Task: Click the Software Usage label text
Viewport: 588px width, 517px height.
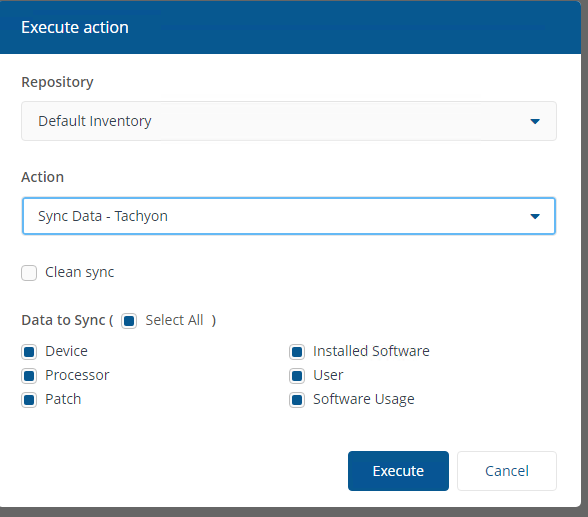Action: 364,399
